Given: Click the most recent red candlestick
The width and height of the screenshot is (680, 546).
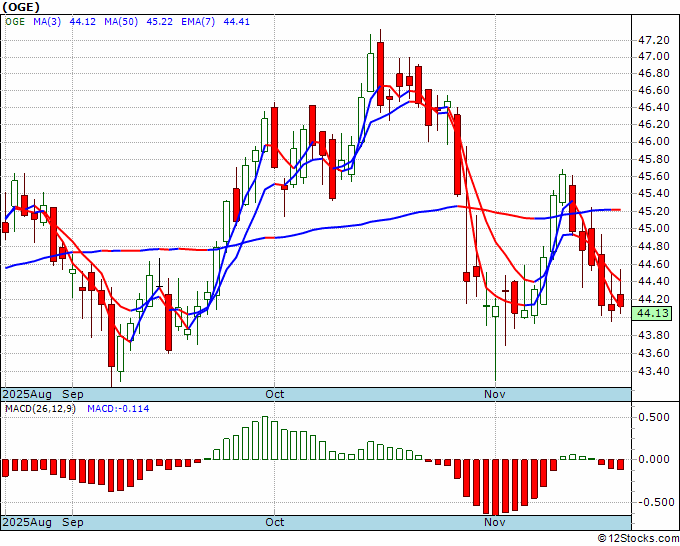Looking at the screenshot, I should 621,300.
